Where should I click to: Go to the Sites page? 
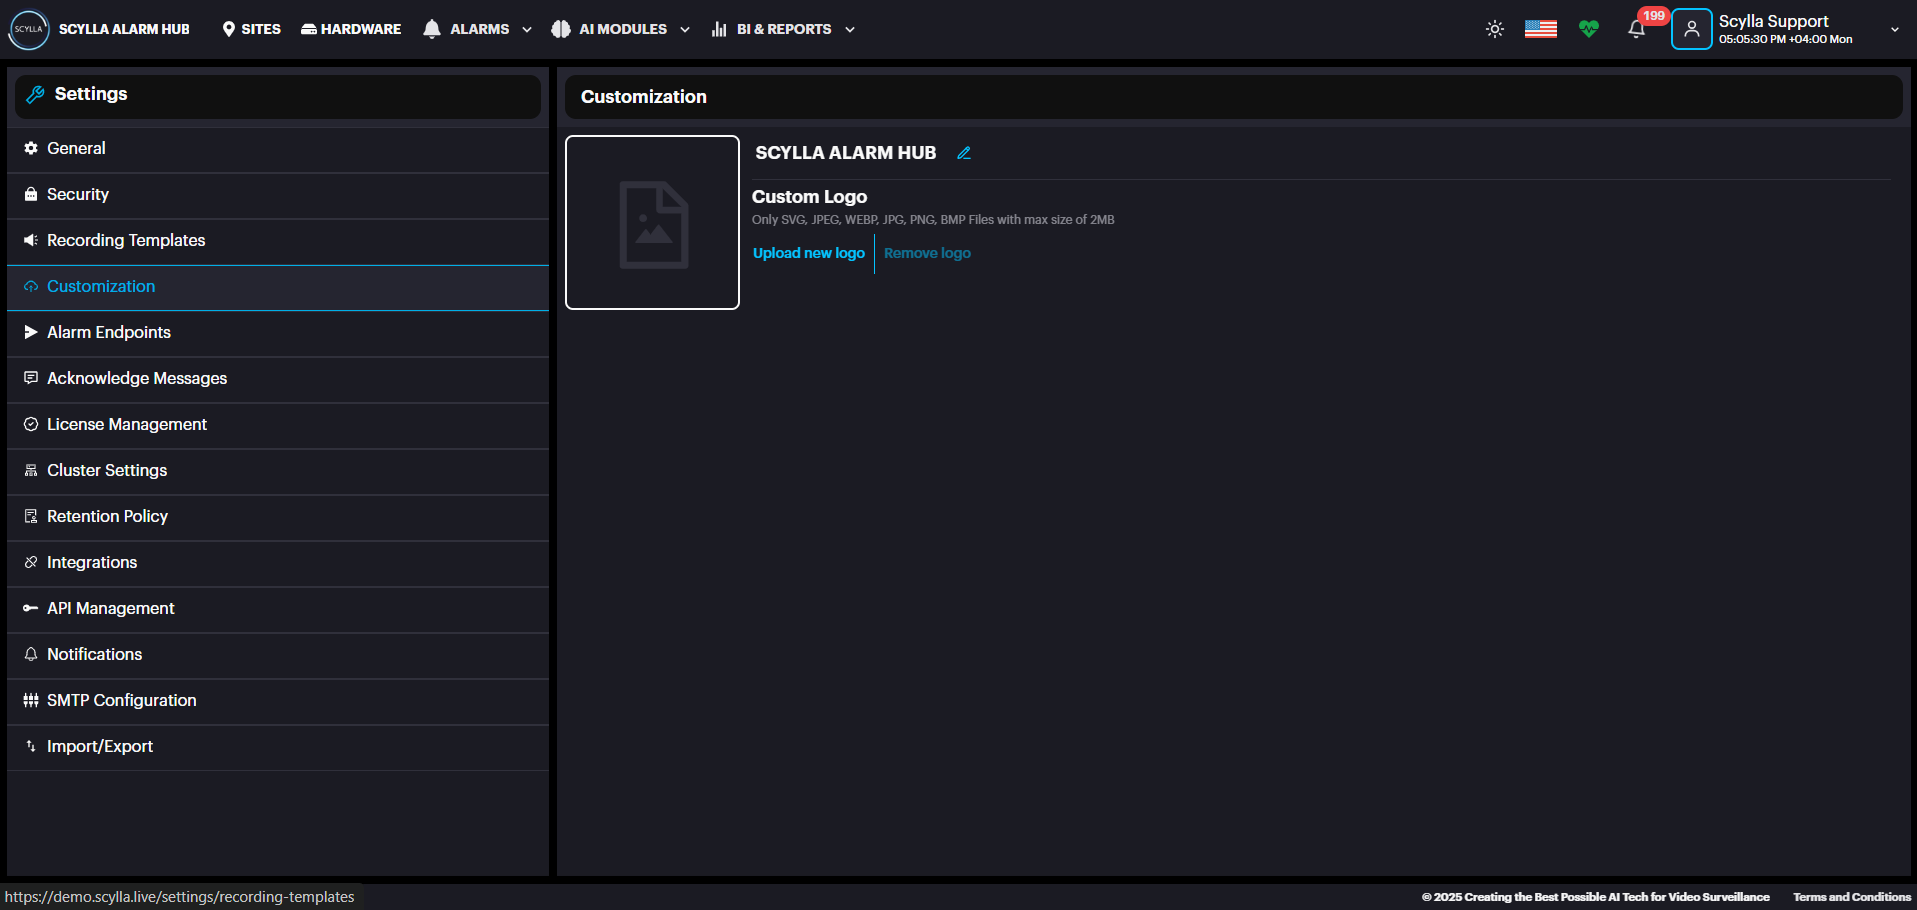tap(252, 29)
